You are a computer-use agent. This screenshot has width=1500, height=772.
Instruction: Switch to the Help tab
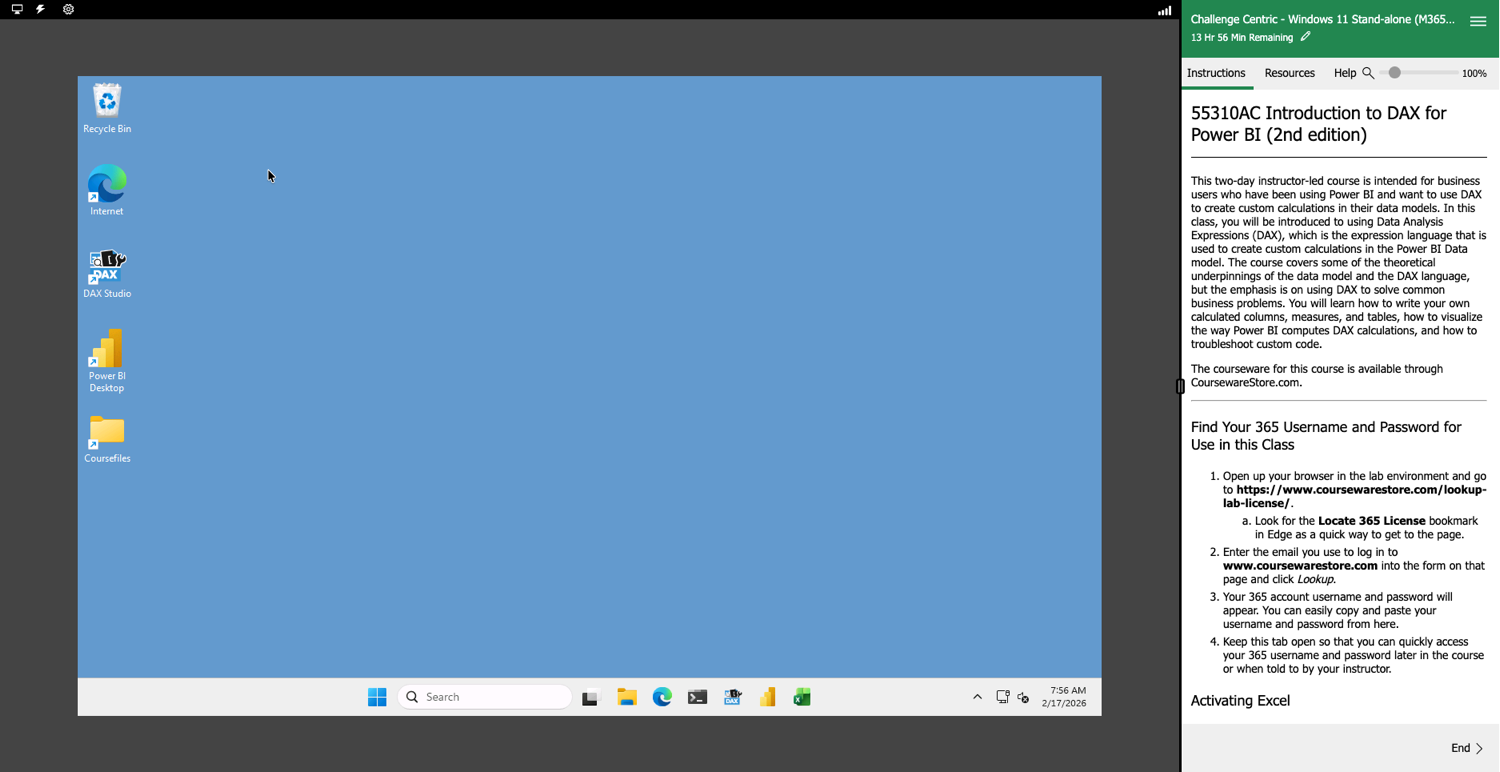[x=1344, y=73]
